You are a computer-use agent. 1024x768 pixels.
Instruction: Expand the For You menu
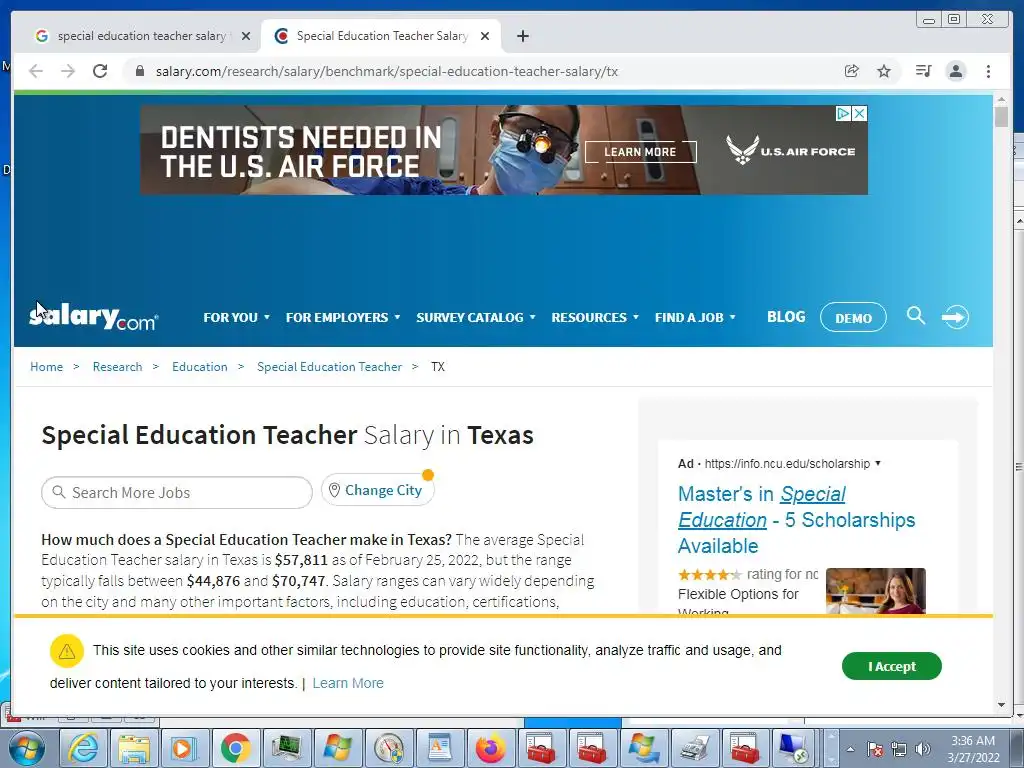pyautogui.click(x=236, y=317)
